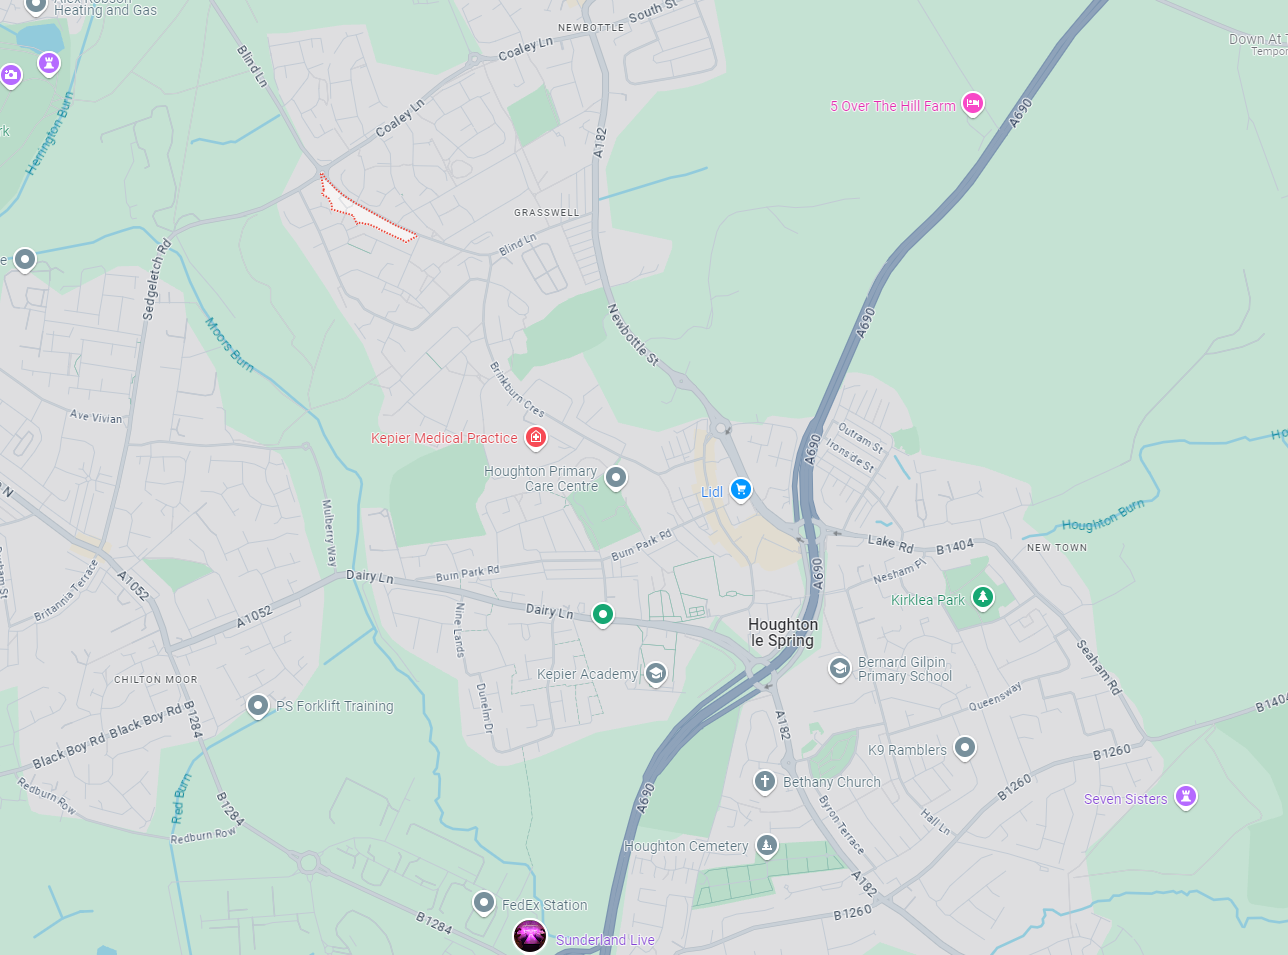Open the Seven Sisters purple landmark pin
The height and width of the screenshot is (955, 1288).
click(1185, 797)
